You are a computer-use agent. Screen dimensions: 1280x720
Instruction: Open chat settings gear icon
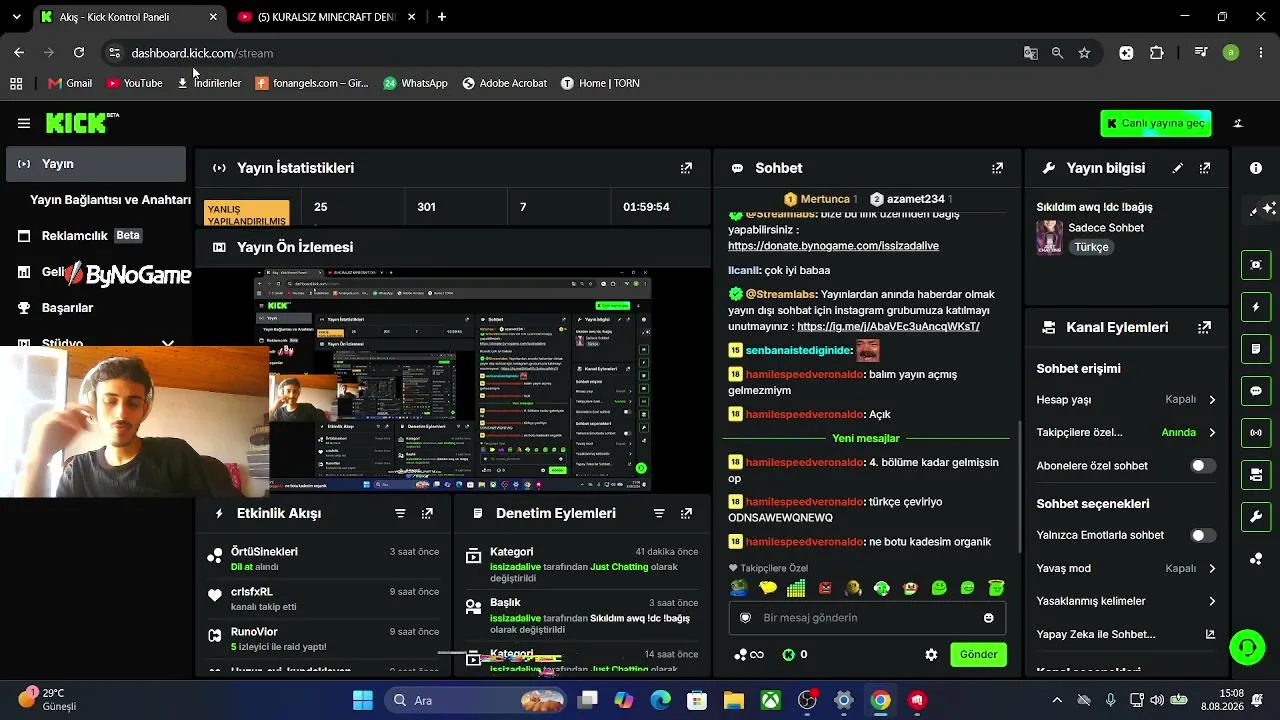pyautogui.click(x=931, y=655)
